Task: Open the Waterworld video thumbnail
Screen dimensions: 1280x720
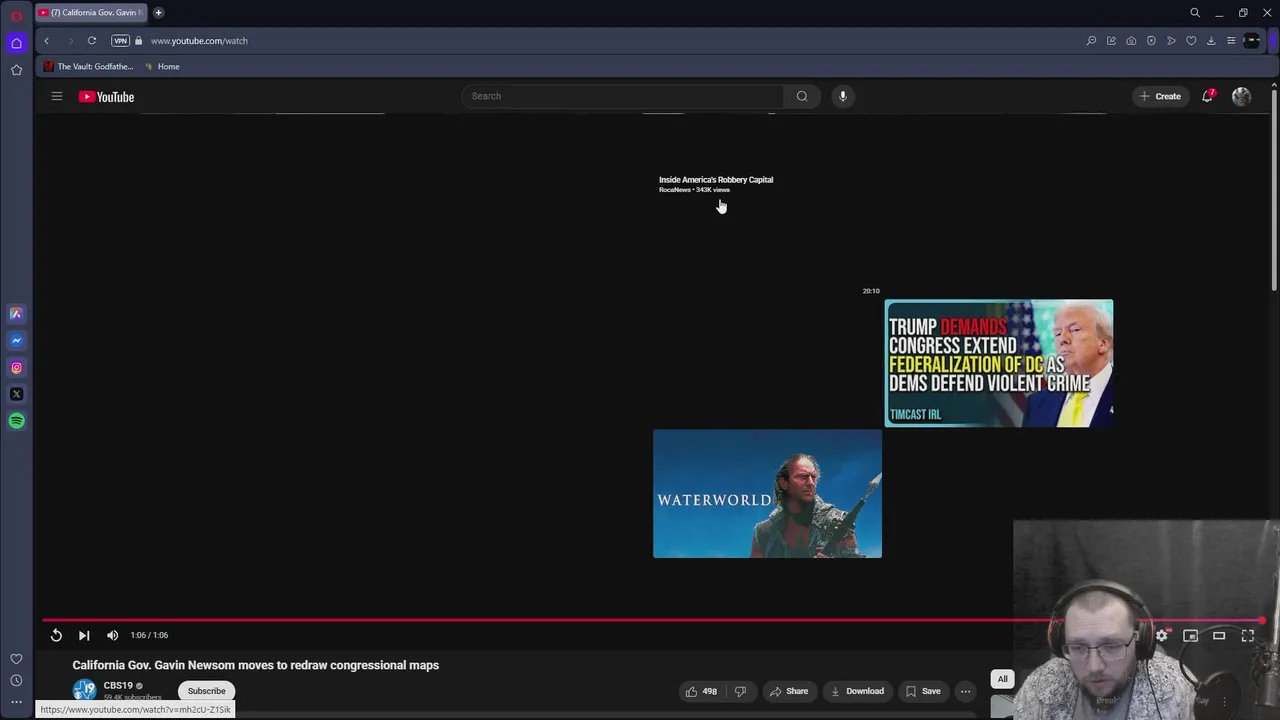Action: [767, 494]
